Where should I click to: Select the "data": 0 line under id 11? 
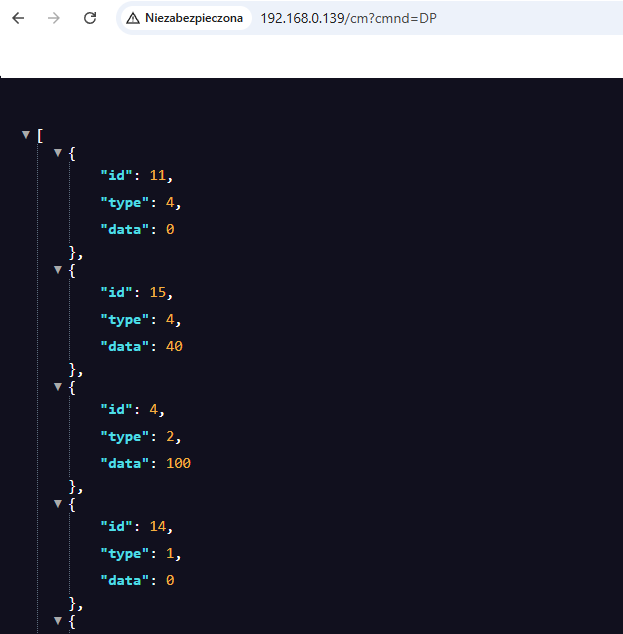137,230
